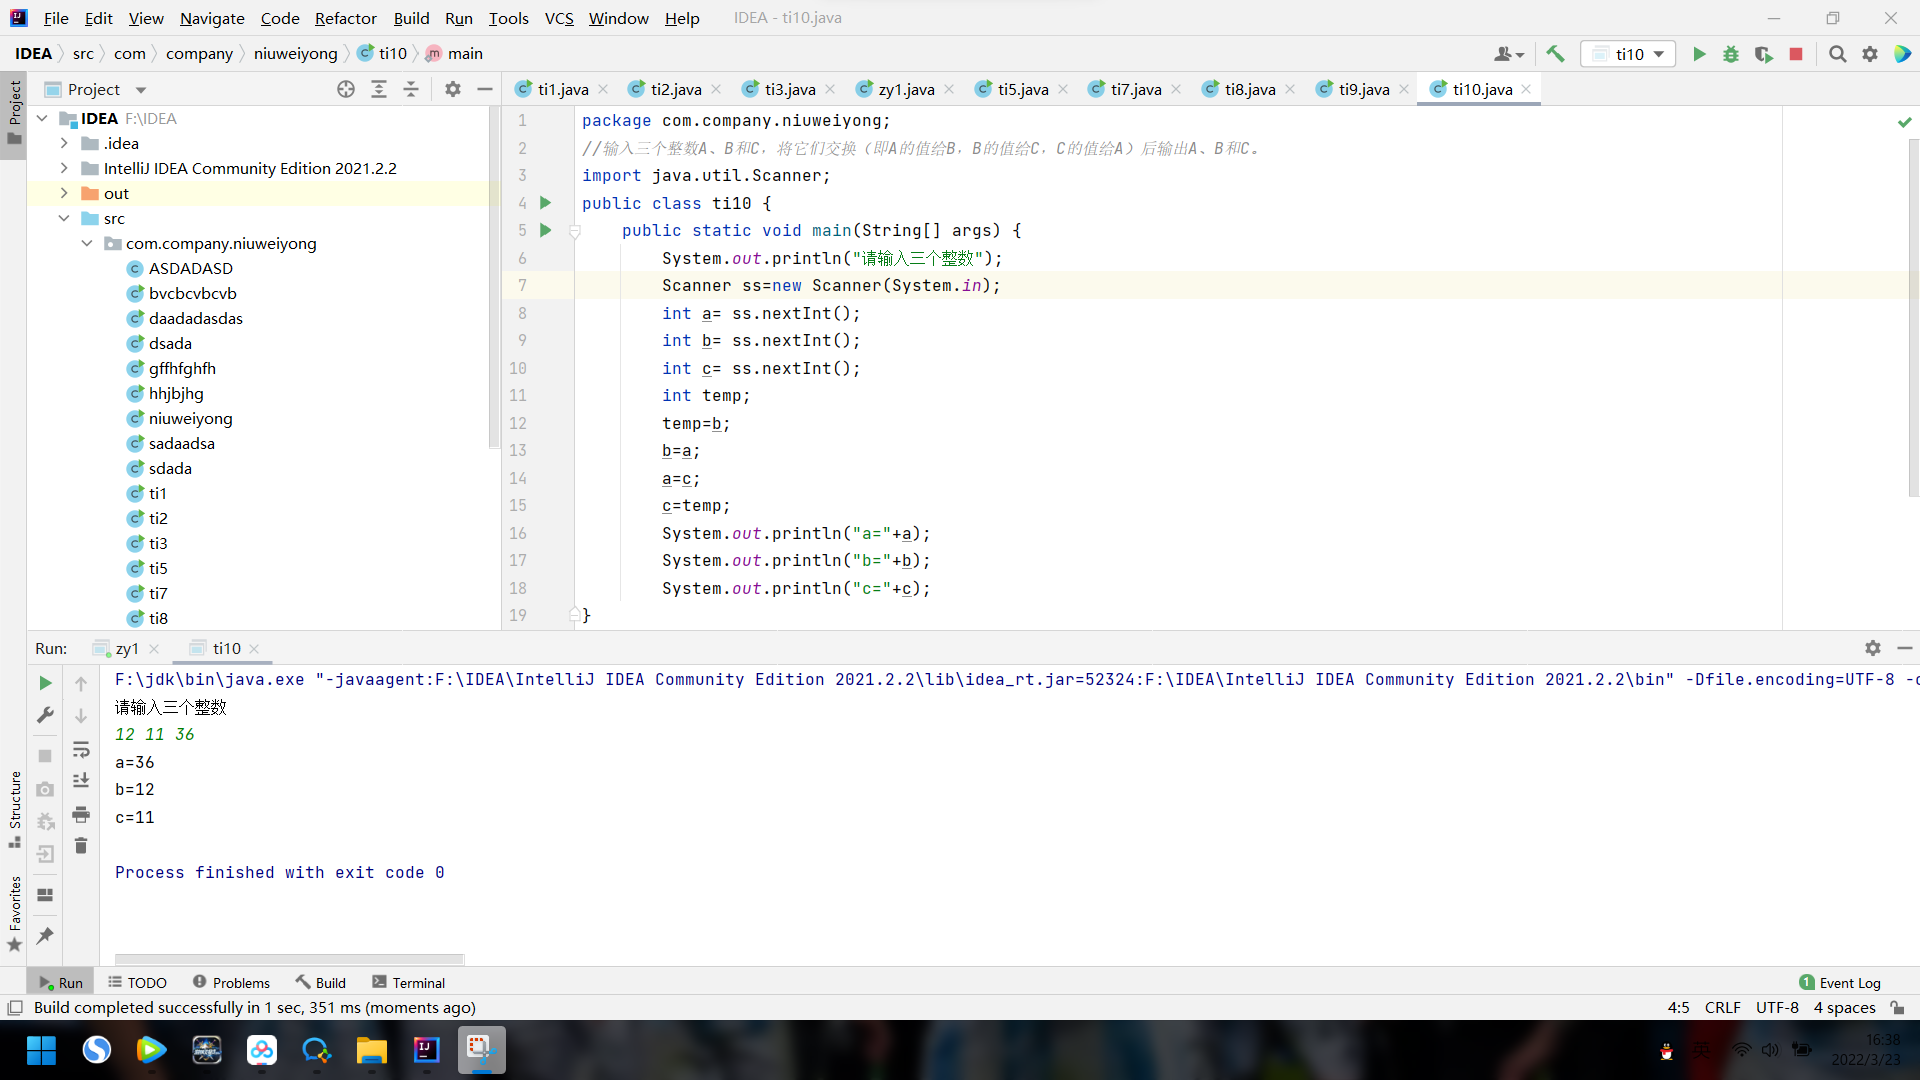Pin the Run tab with the pin icon
The image size is (1920, 1080).
tap(45, 936)
